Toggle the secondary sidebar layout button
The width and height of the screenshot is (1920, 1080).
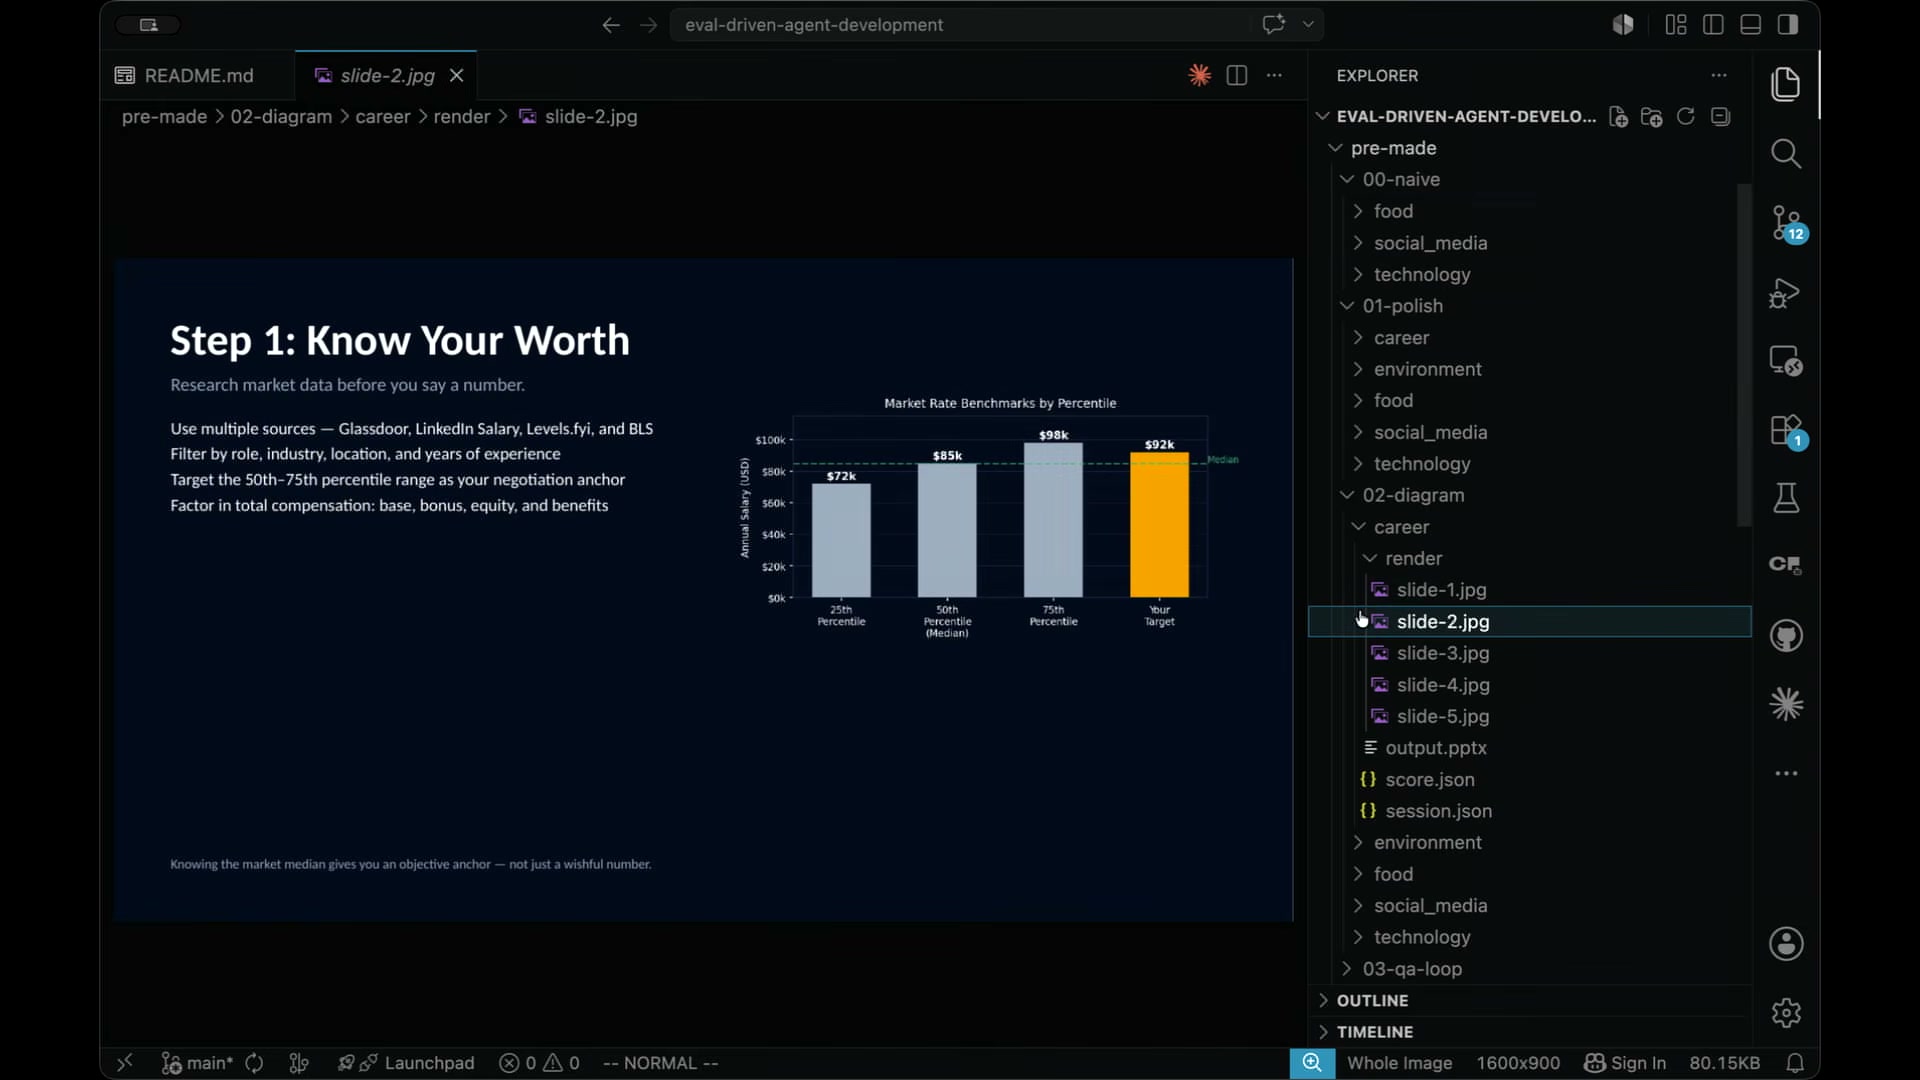coord(1788,25)
